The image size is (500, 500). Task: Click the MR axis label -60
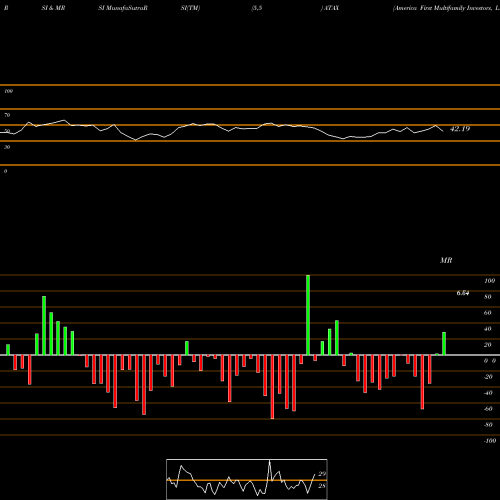coord(488,409)
